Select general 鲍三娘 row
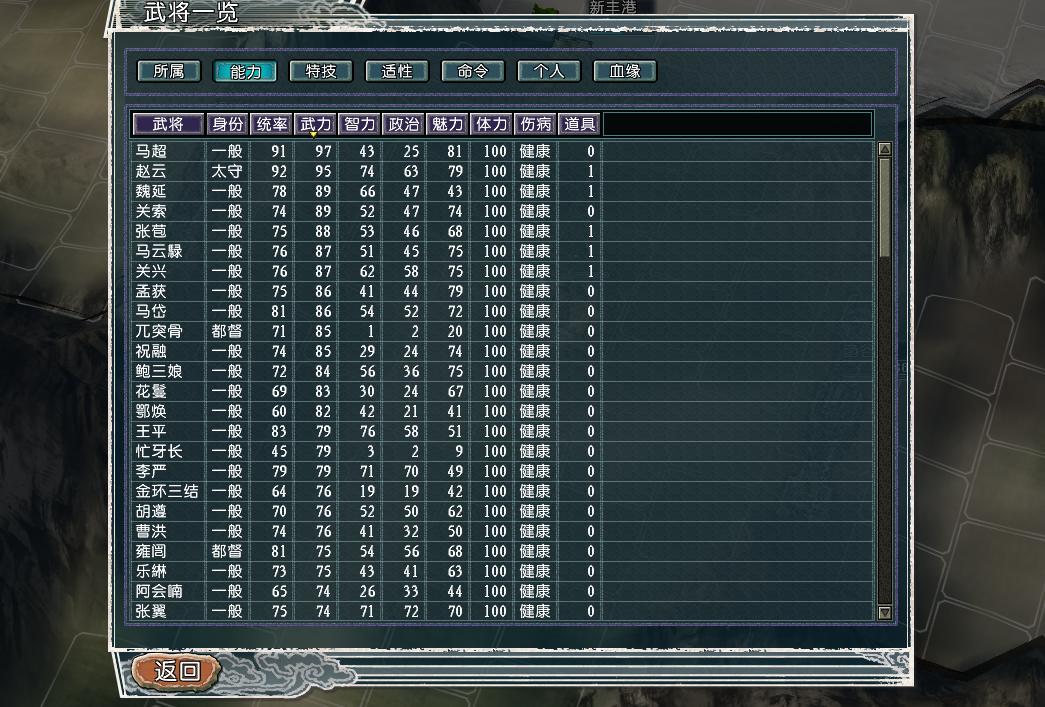Screen dimensions: 1045x707 tap(503, 371)
